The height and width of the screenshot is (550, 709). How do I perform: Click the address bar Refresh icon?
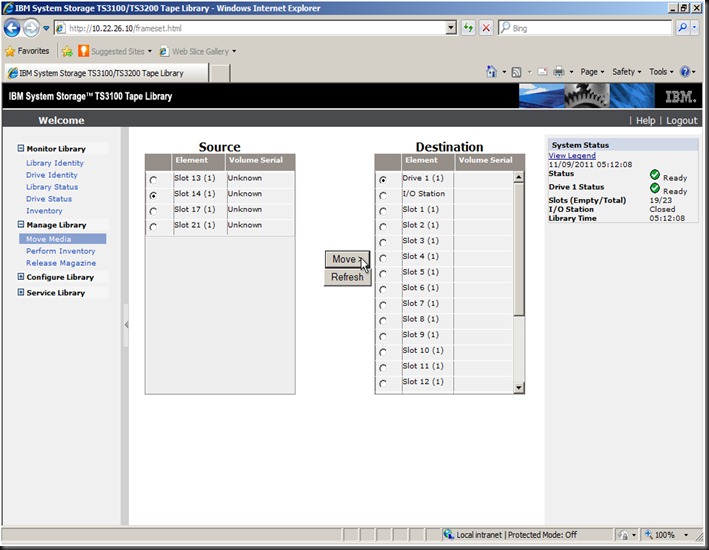click(x=468, y=28)
